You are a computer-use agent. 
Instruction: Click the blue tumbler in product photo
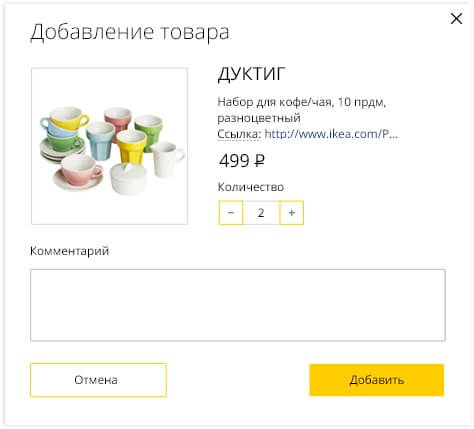pos(100,141)
